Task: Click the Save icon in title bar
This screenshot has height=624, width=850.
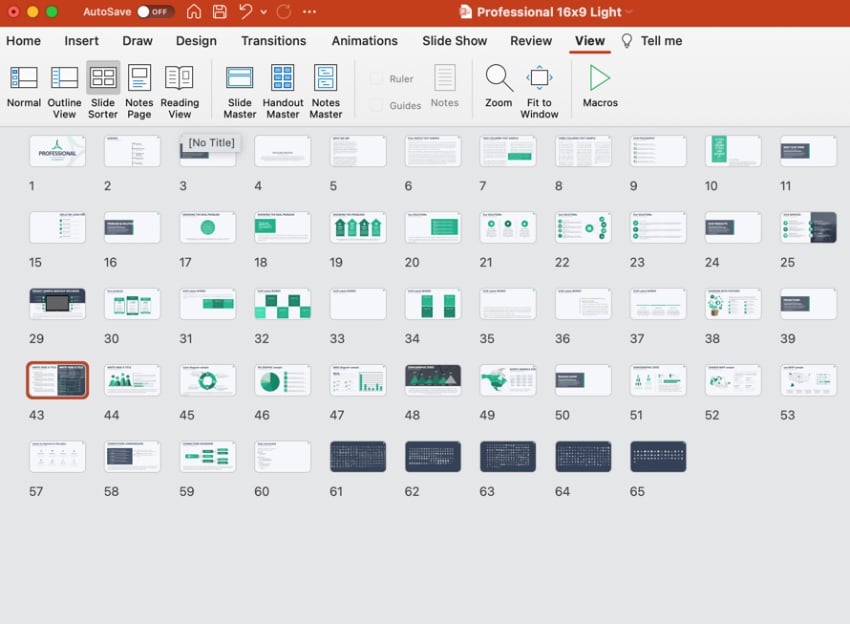Action: [x=219, y=12]
